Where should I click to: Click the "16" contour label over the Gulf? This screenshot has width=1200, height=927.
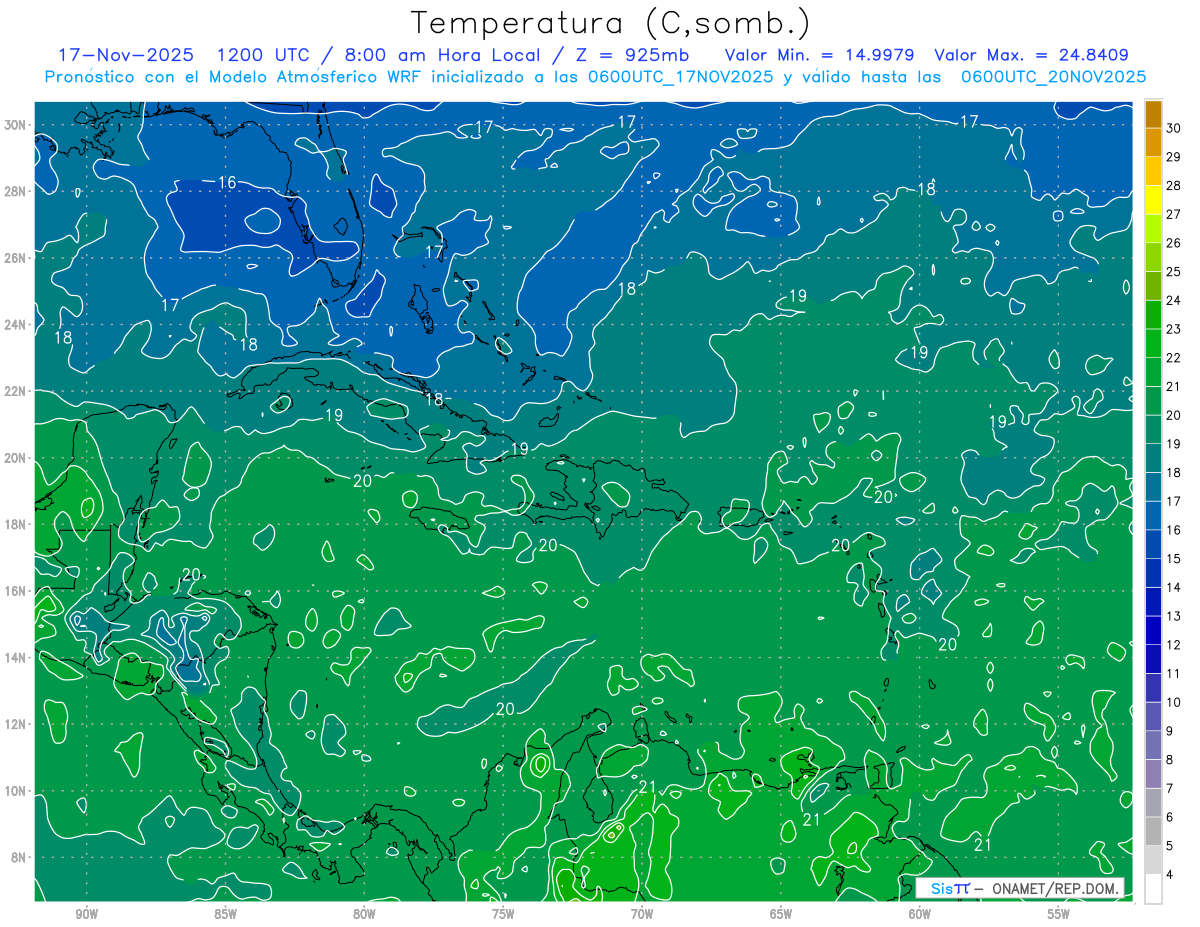pos(227,182)
